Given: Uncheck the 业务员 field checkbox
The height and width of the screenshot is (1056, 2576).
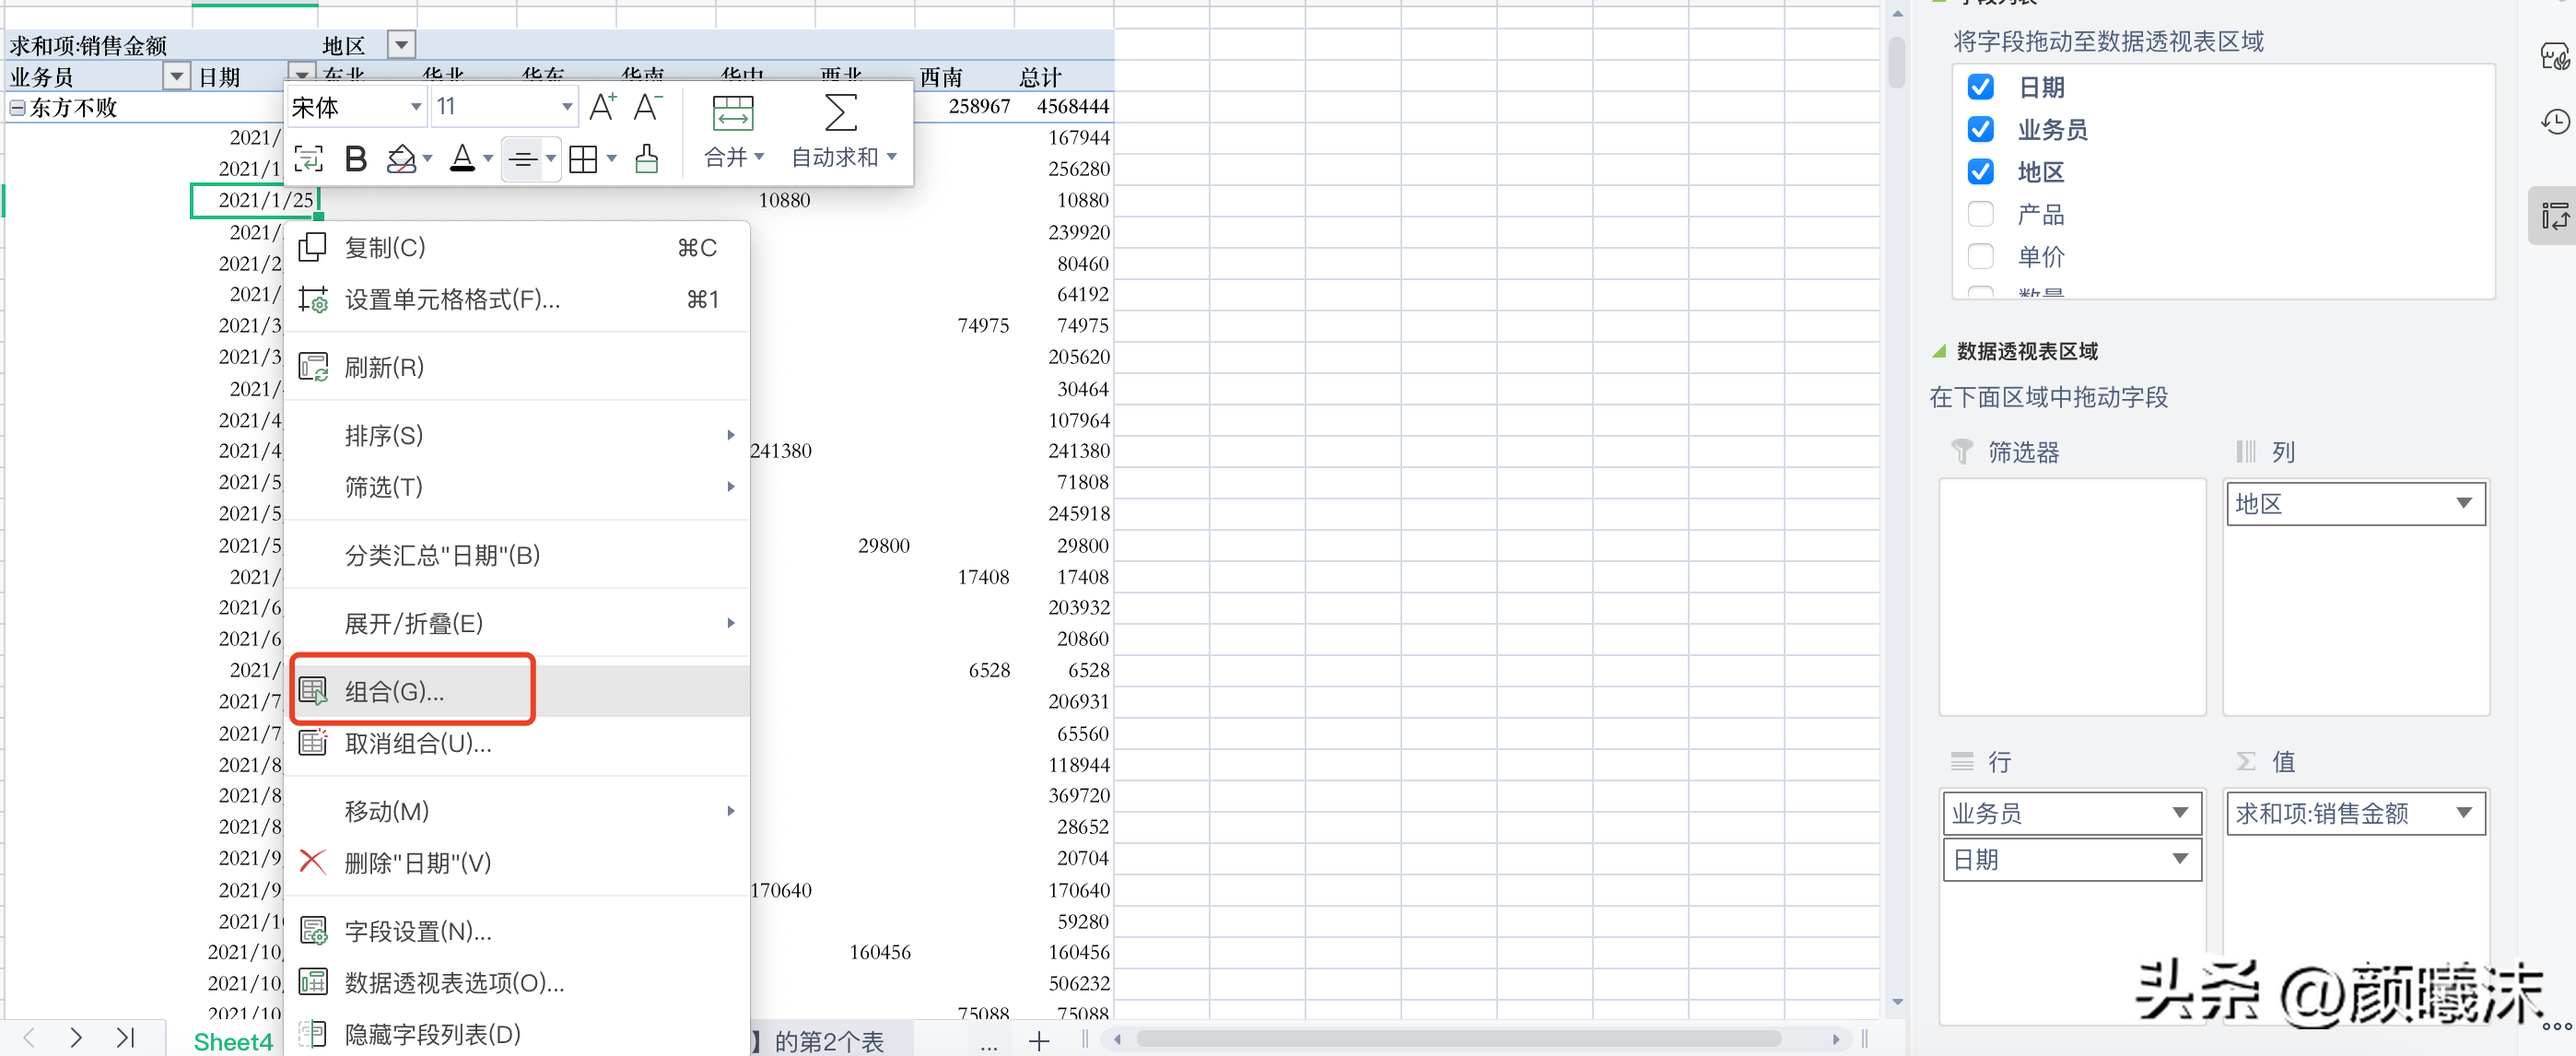Looking at the screenshot, I should tap(1980, 129).
